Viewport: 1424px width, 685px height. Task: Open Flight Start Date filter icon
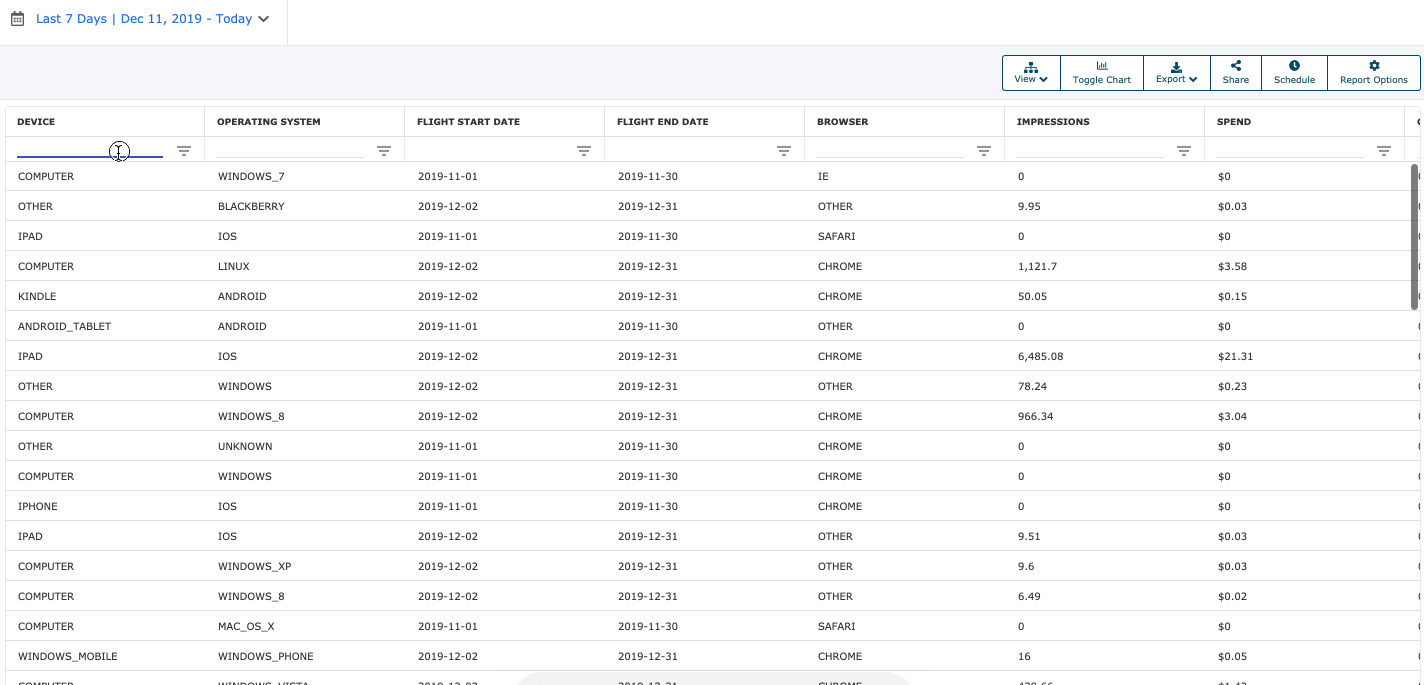[584, 151]
